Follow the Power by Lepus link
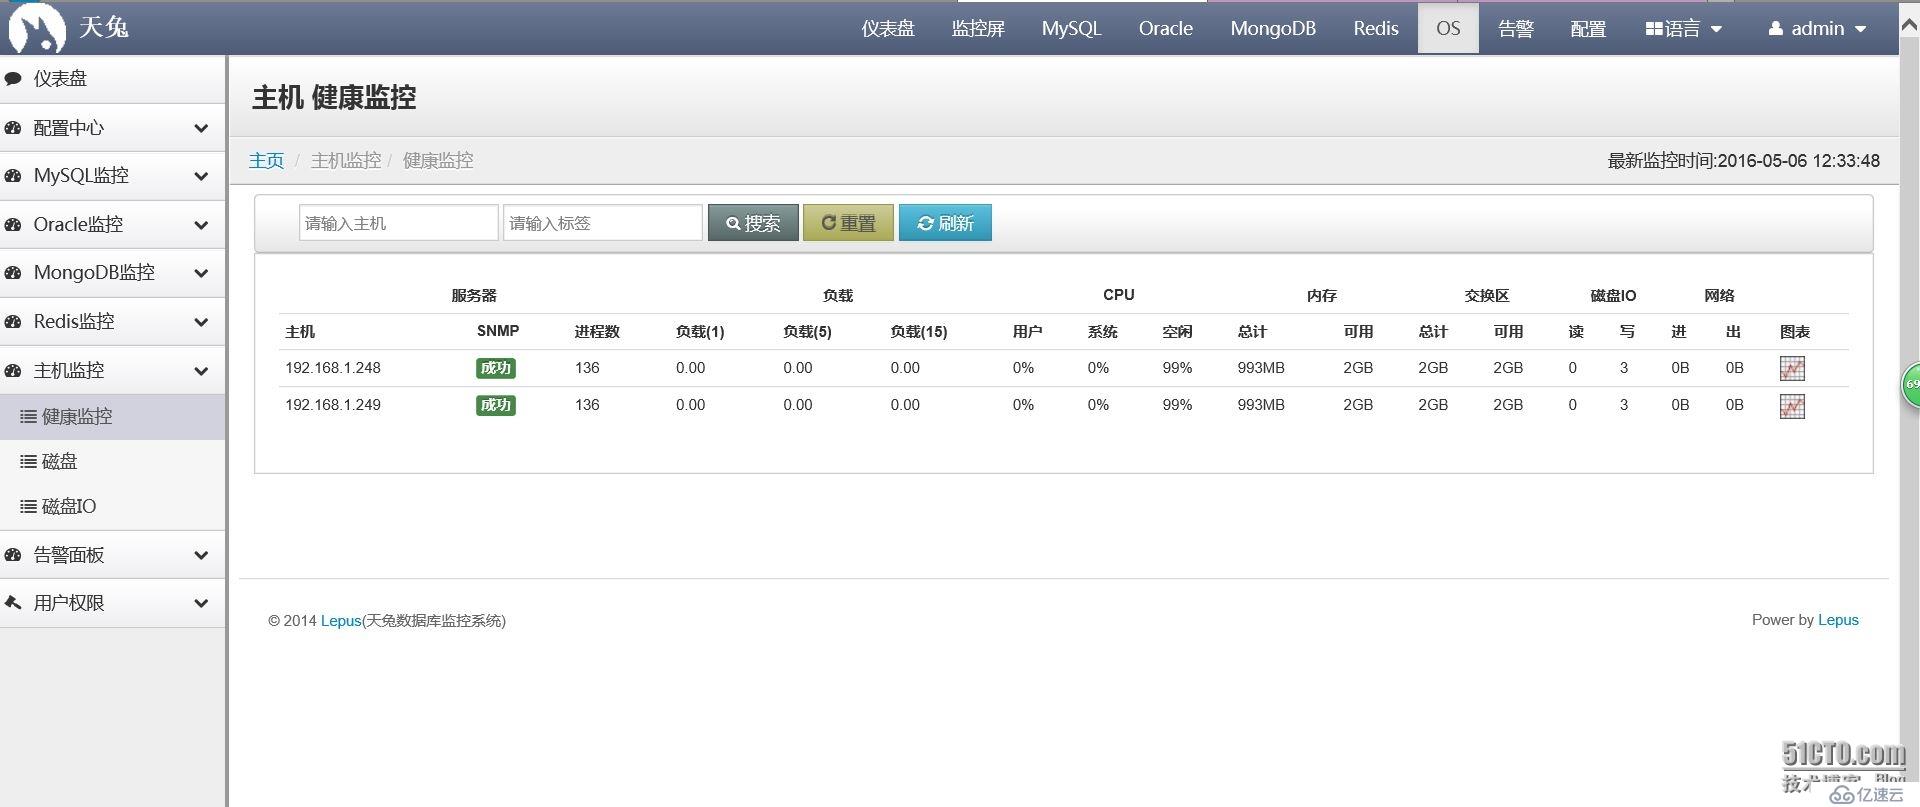 click(1838, 620)
